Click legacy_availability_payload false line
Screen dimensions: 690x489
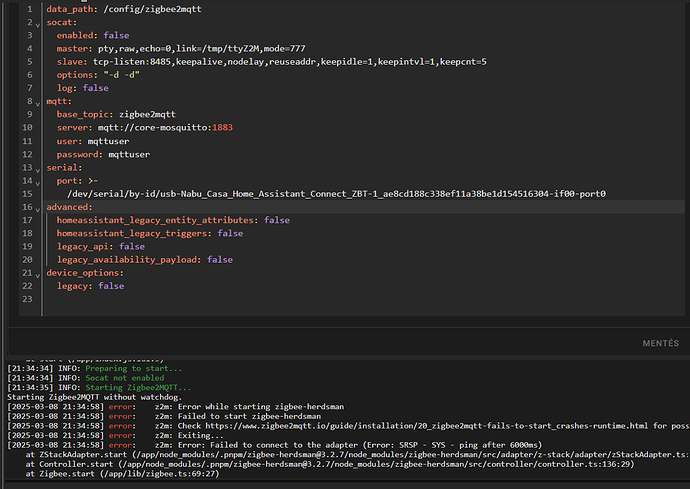(x=144, y=260)
